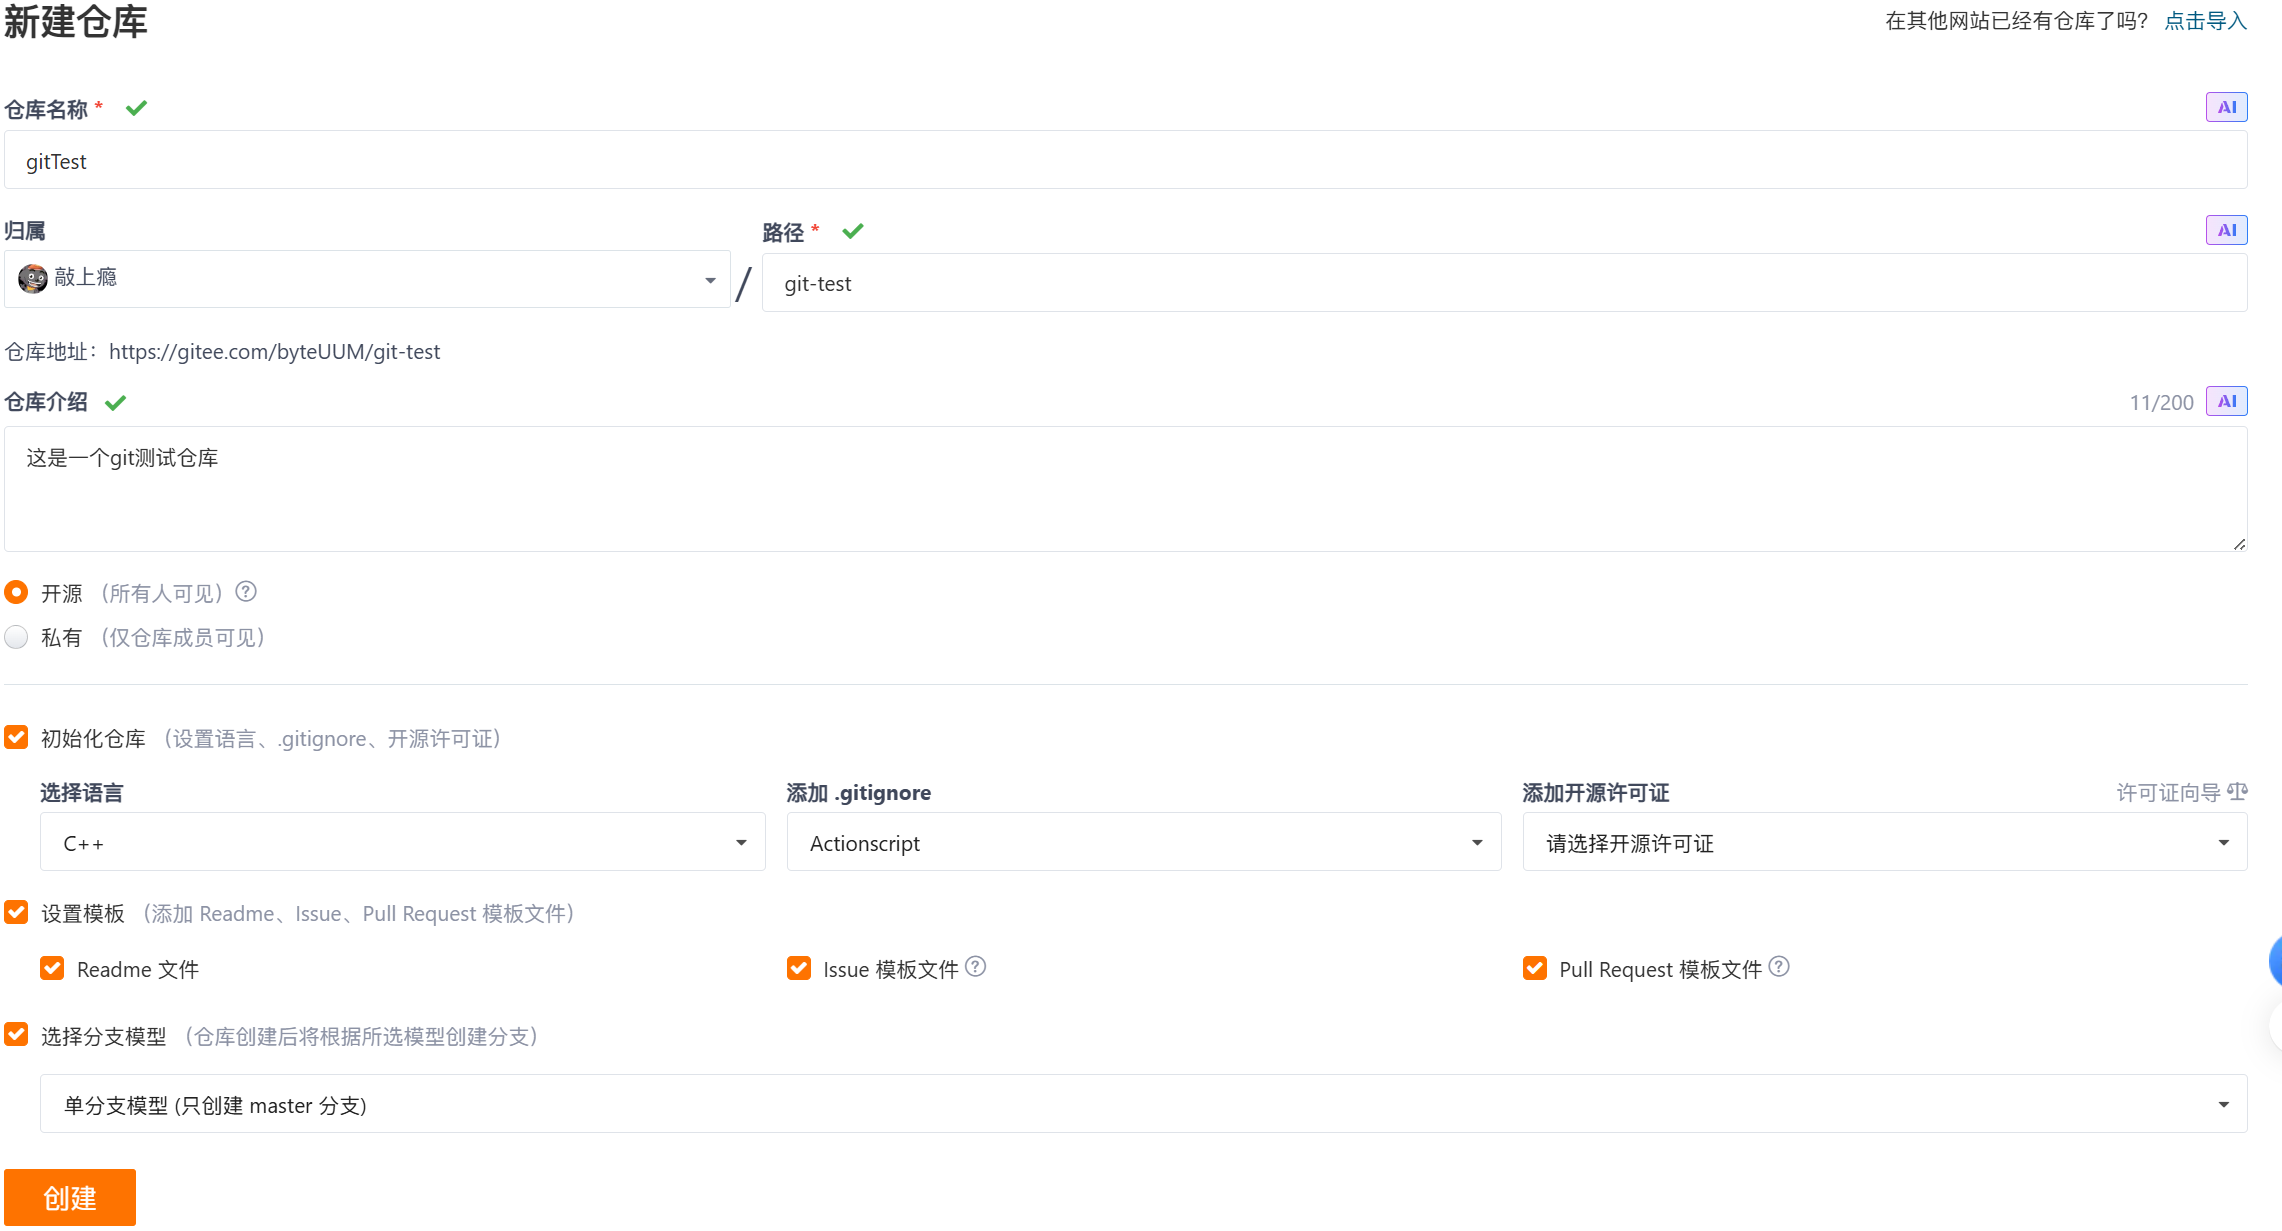Select the 私有 radio button
This screenshot has width=2282, height=1231.
(16, 637)
